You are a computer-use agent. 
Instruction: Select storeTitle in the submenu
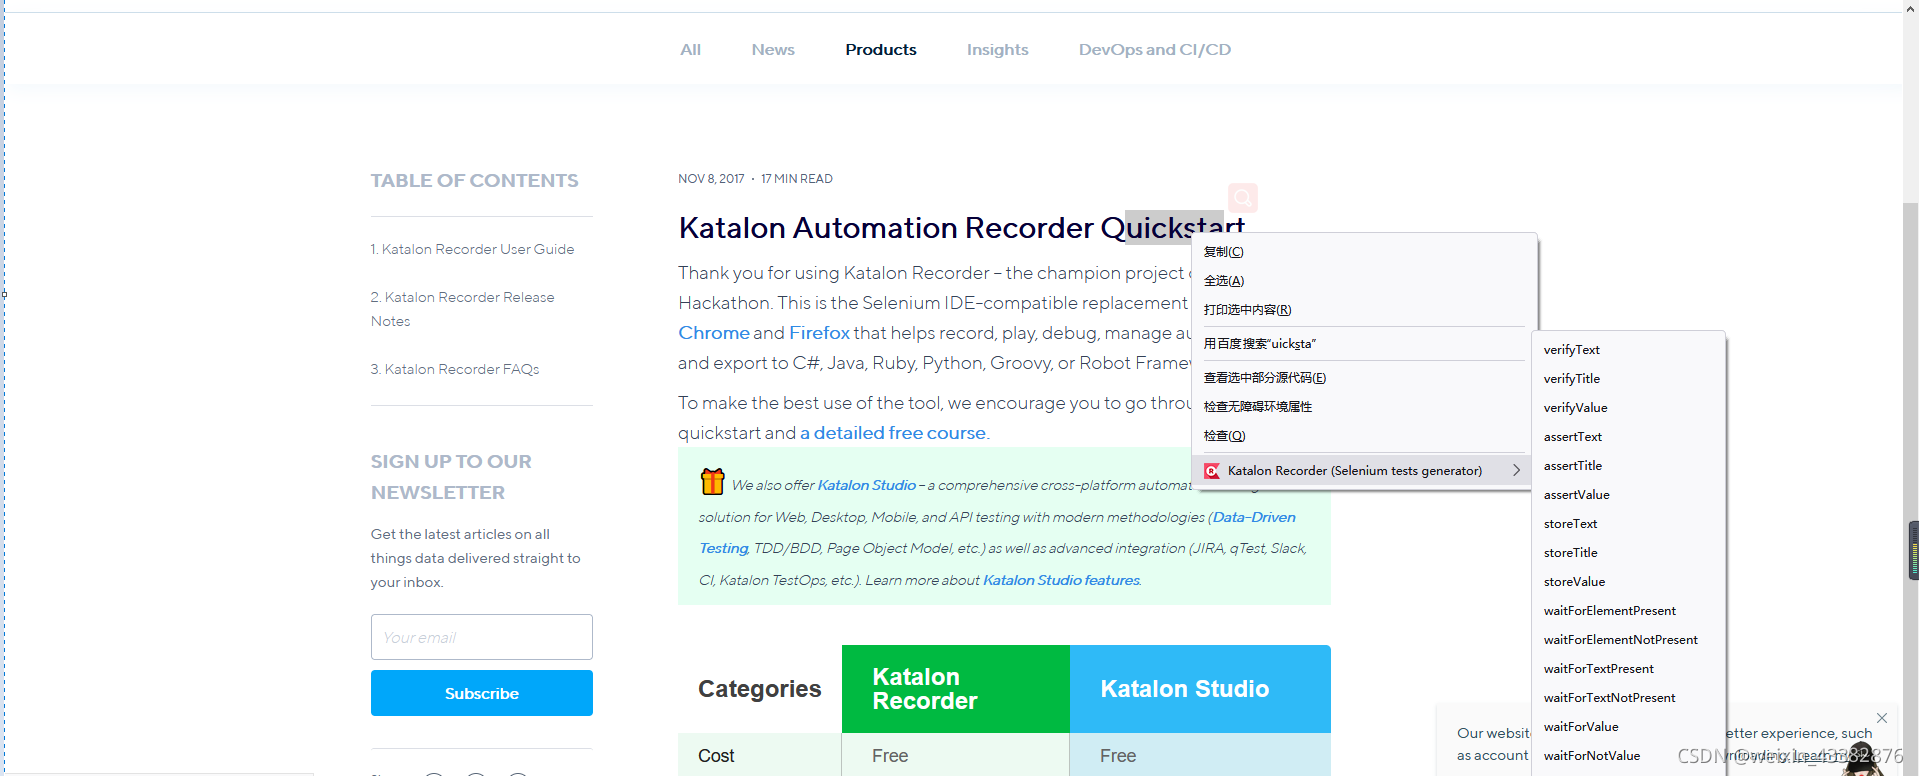tap(1628, 553)
